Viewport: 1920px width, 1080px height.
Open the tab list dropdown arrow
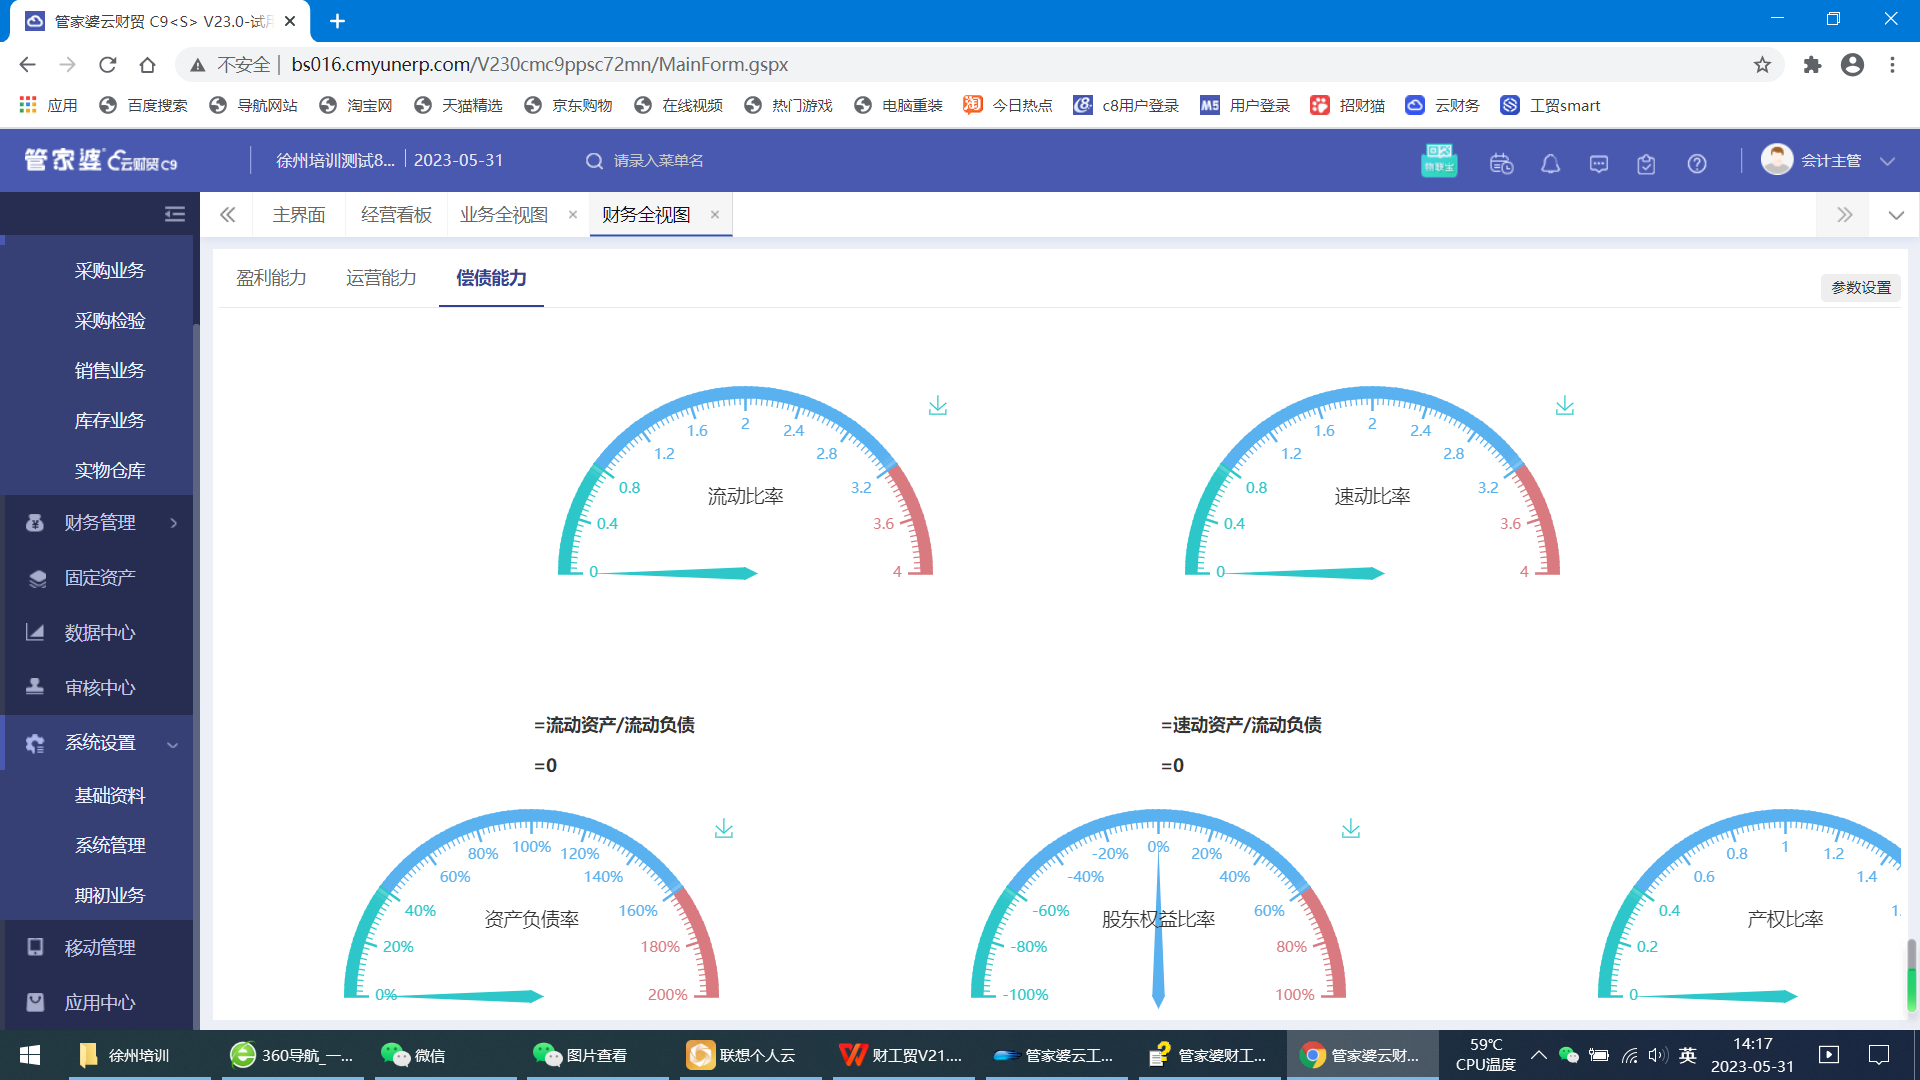pyautogui.click(x=1895, y=215)
